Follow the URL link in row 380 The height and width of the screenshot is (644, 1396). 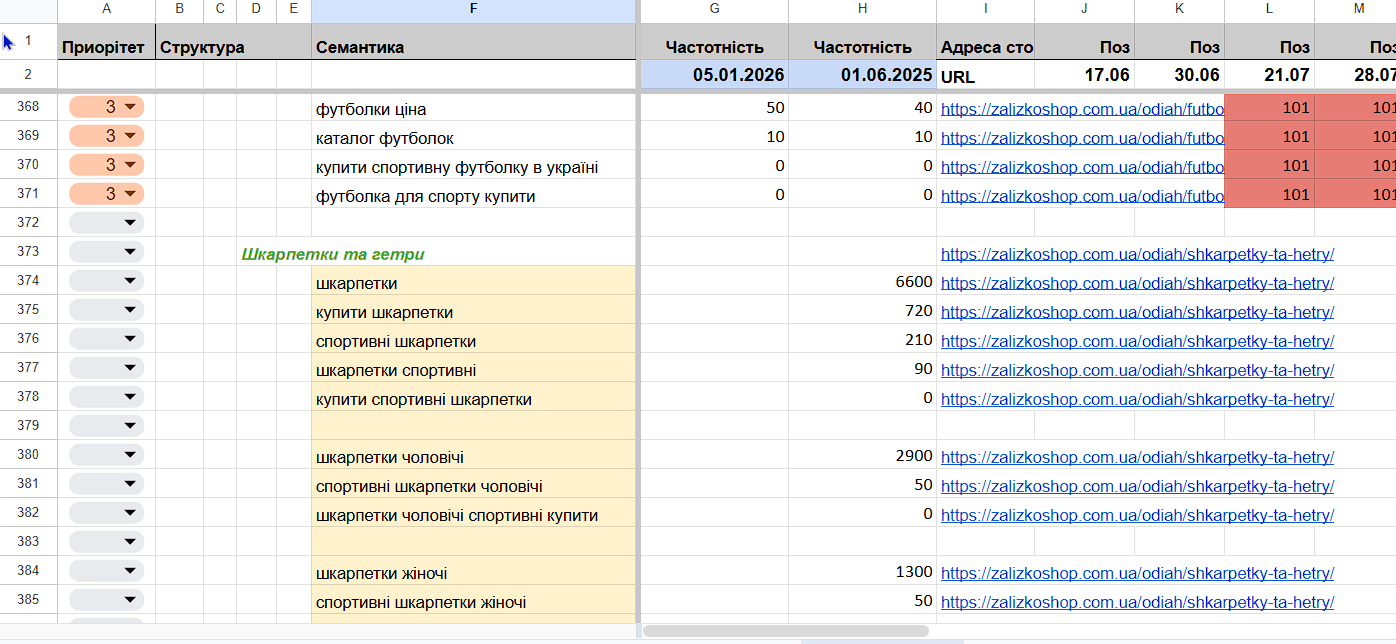1137,457
